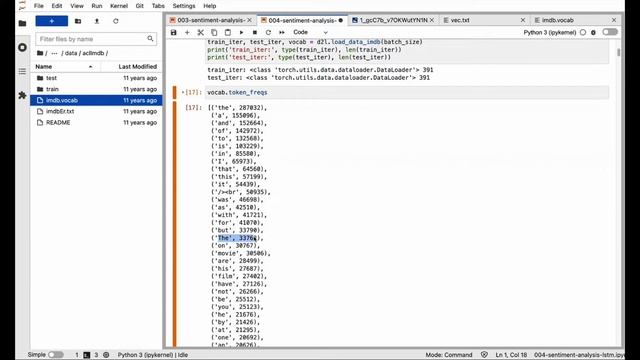Open the Edit menu
The width and height of the screenshot is (640, 360).
point(57,6)
